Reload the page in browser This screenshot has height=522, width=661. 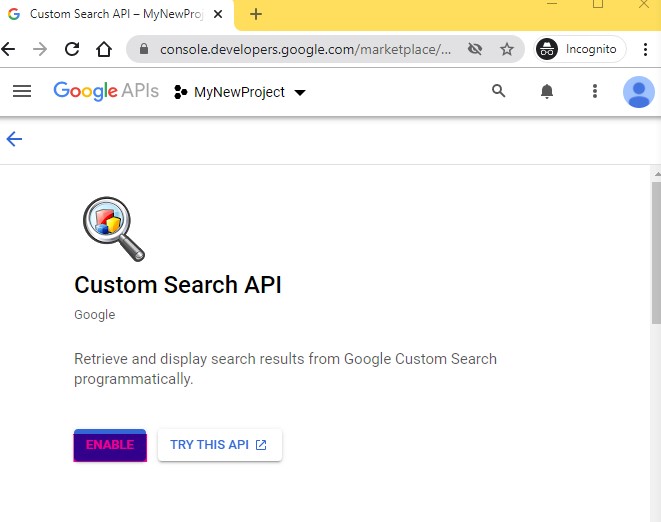[72, 49]
